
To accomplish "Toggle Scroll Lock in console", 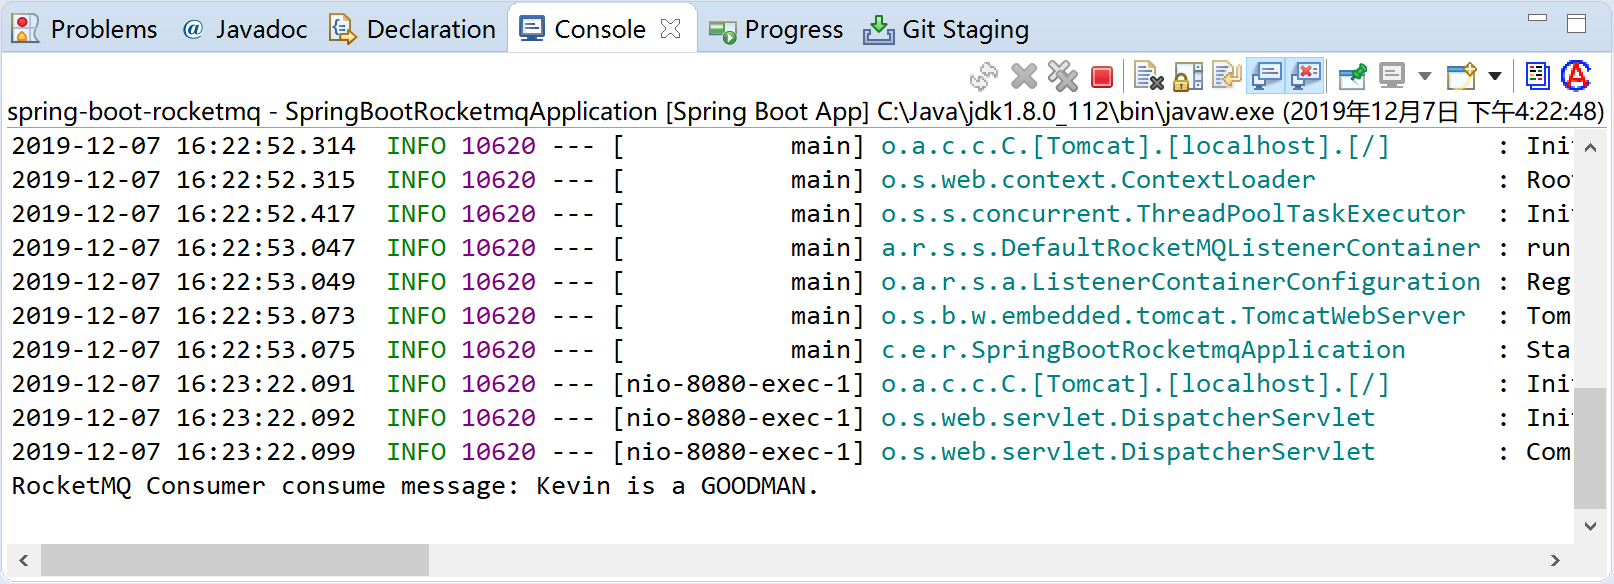I will (1188, 77).
